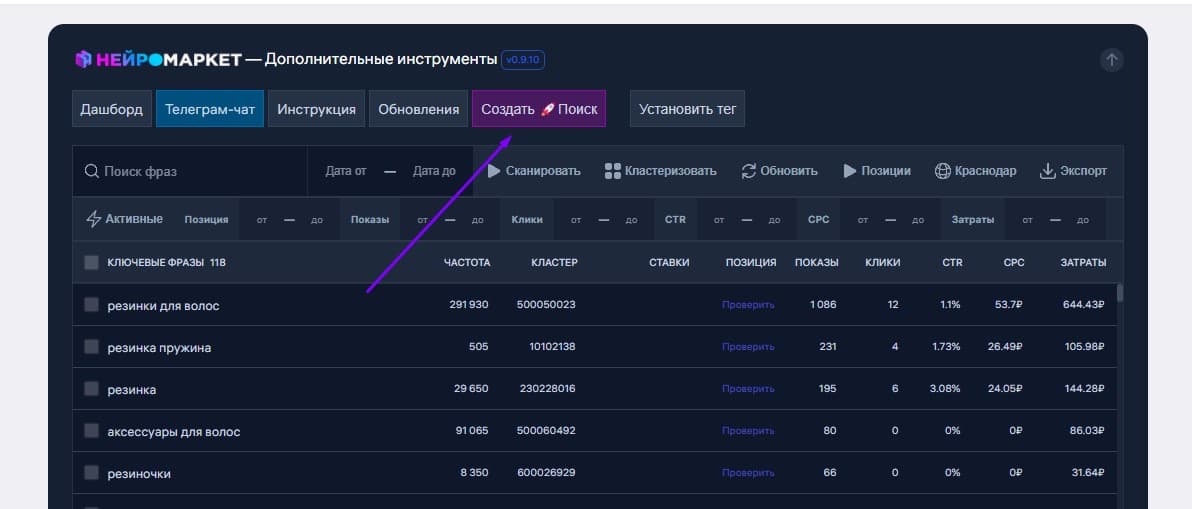Click the Установить тег button
The width and height of the screenshot is (1192, 509).
coord(687,109)
